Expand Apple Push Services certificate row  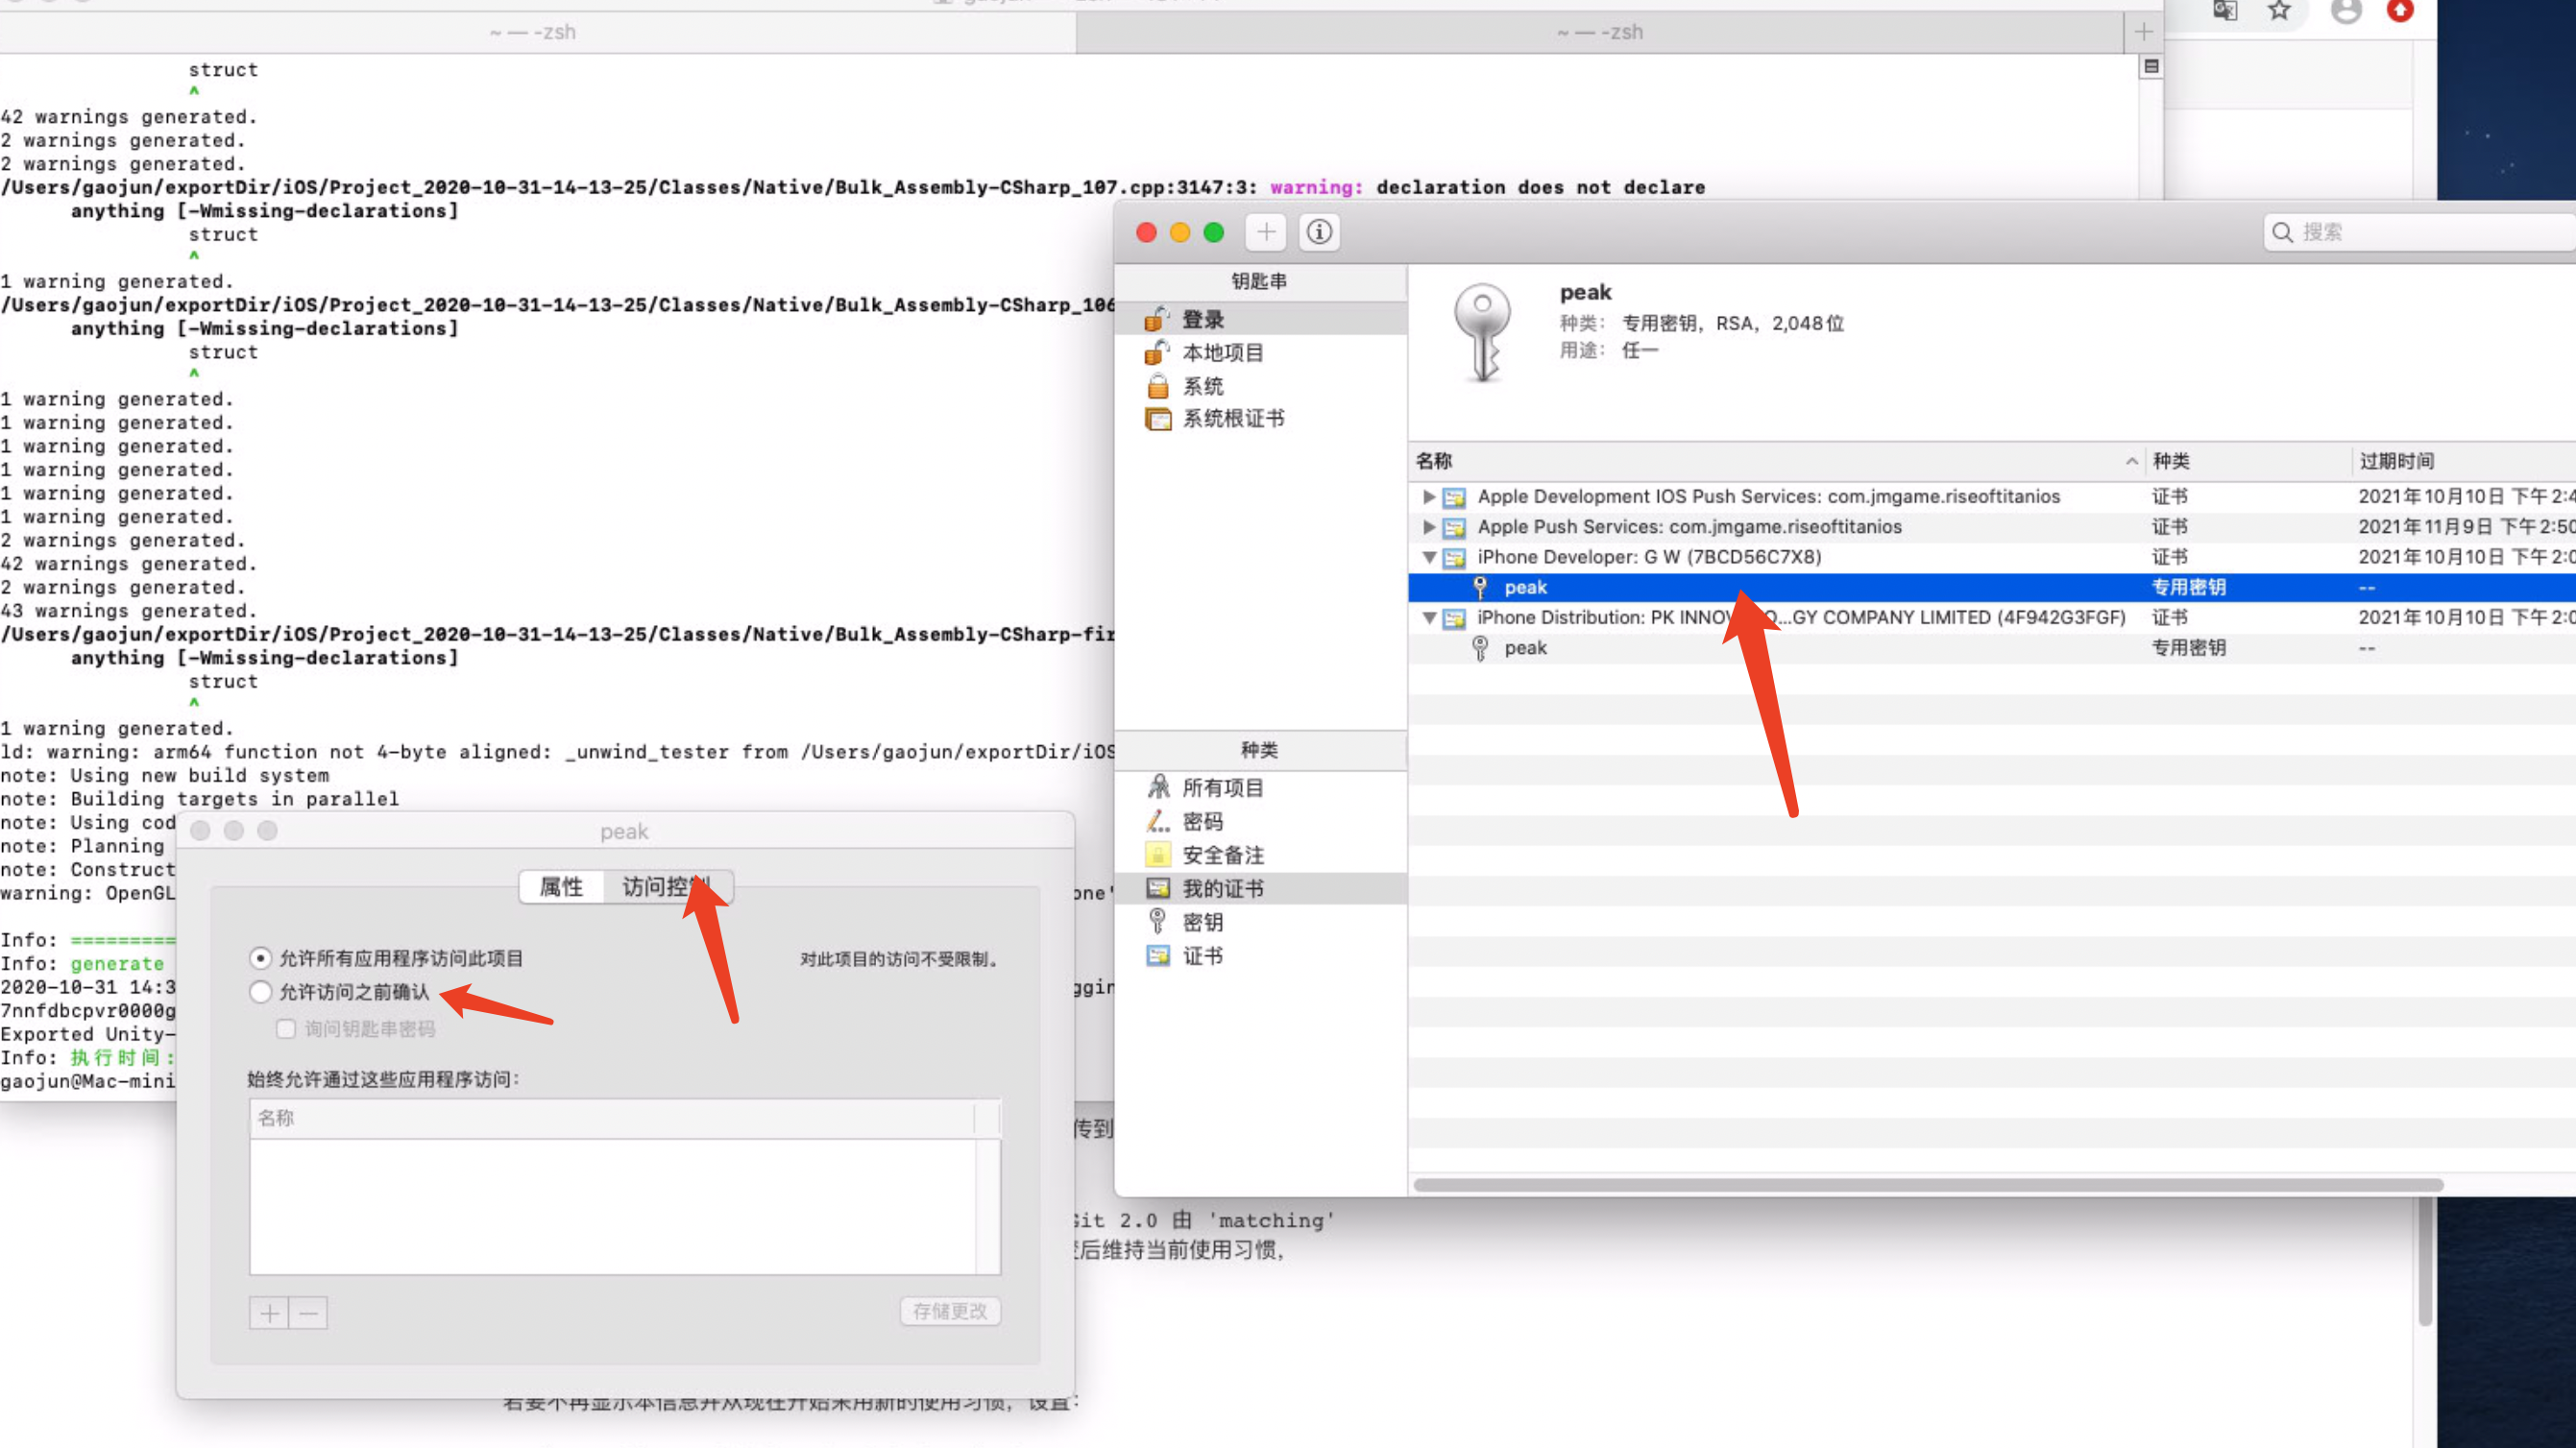pyautogui.click(x=1428, y=526)
